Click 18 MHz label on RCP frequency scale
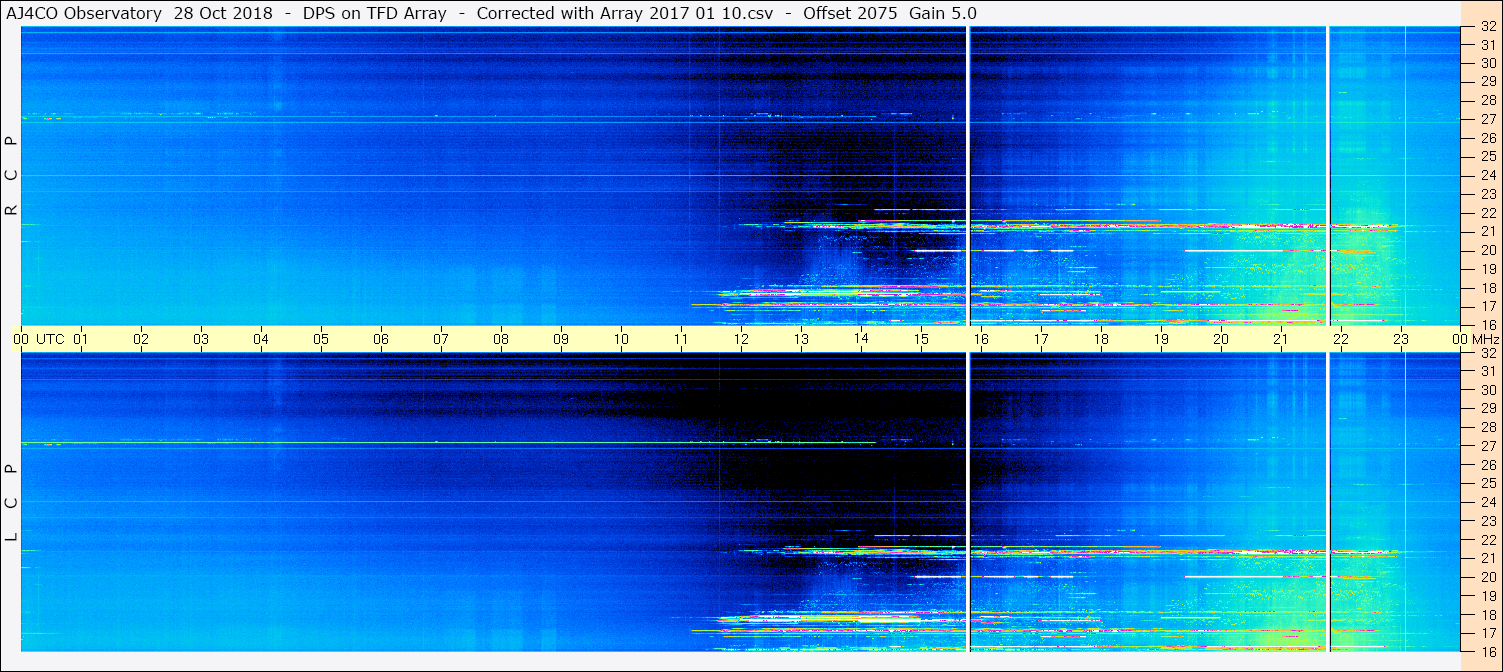 (x=1487, y=287)
